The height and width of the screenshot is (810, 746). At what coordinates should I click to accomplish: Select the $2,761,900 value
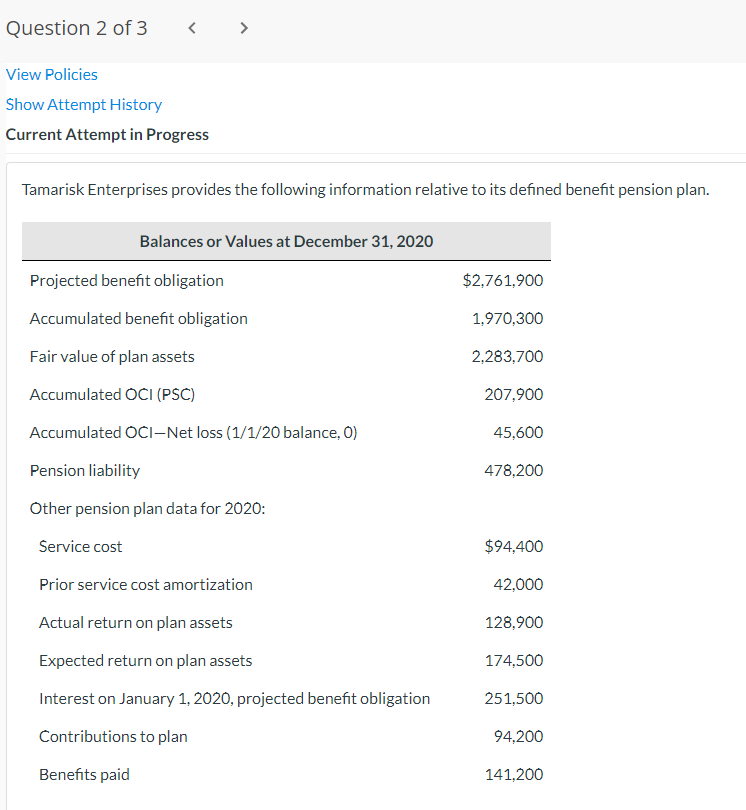click(x=503, y=280)
